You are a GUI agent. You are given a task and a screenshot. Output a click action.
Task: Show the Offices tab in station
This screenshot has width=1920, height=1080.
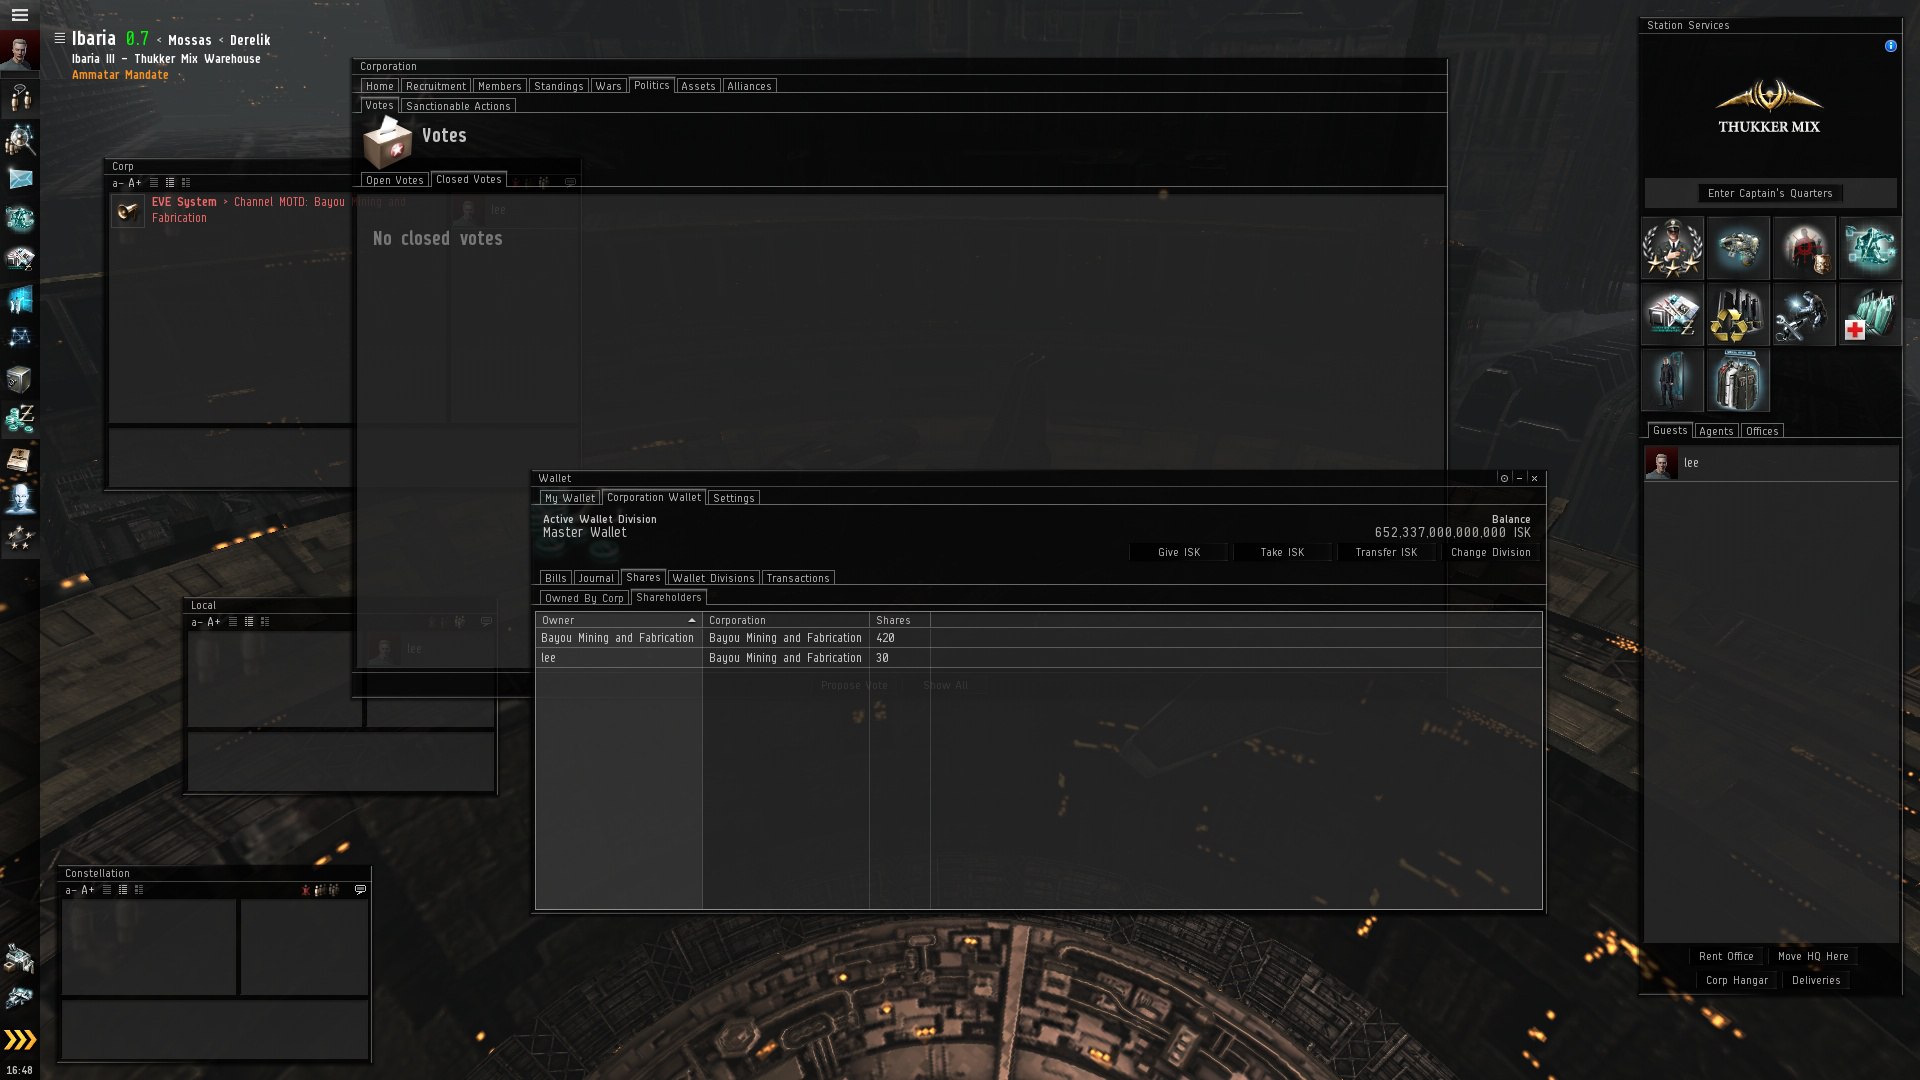1762,431
